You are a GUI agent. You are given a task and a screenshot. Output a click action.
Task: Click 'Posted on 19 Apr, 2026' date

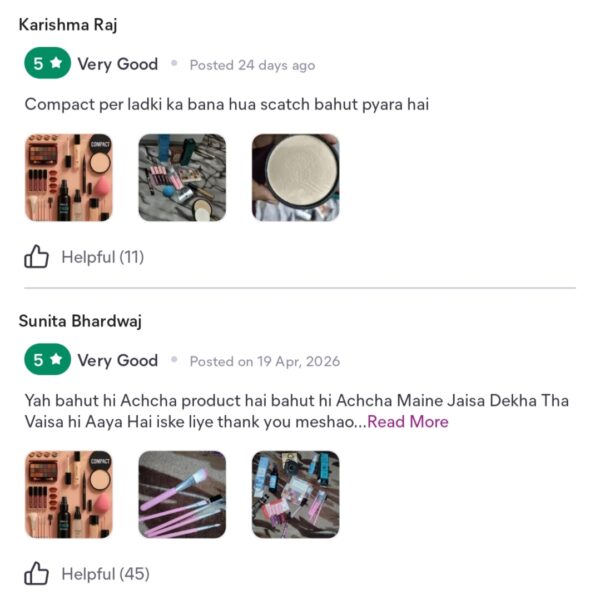click(x=265, y=361)
